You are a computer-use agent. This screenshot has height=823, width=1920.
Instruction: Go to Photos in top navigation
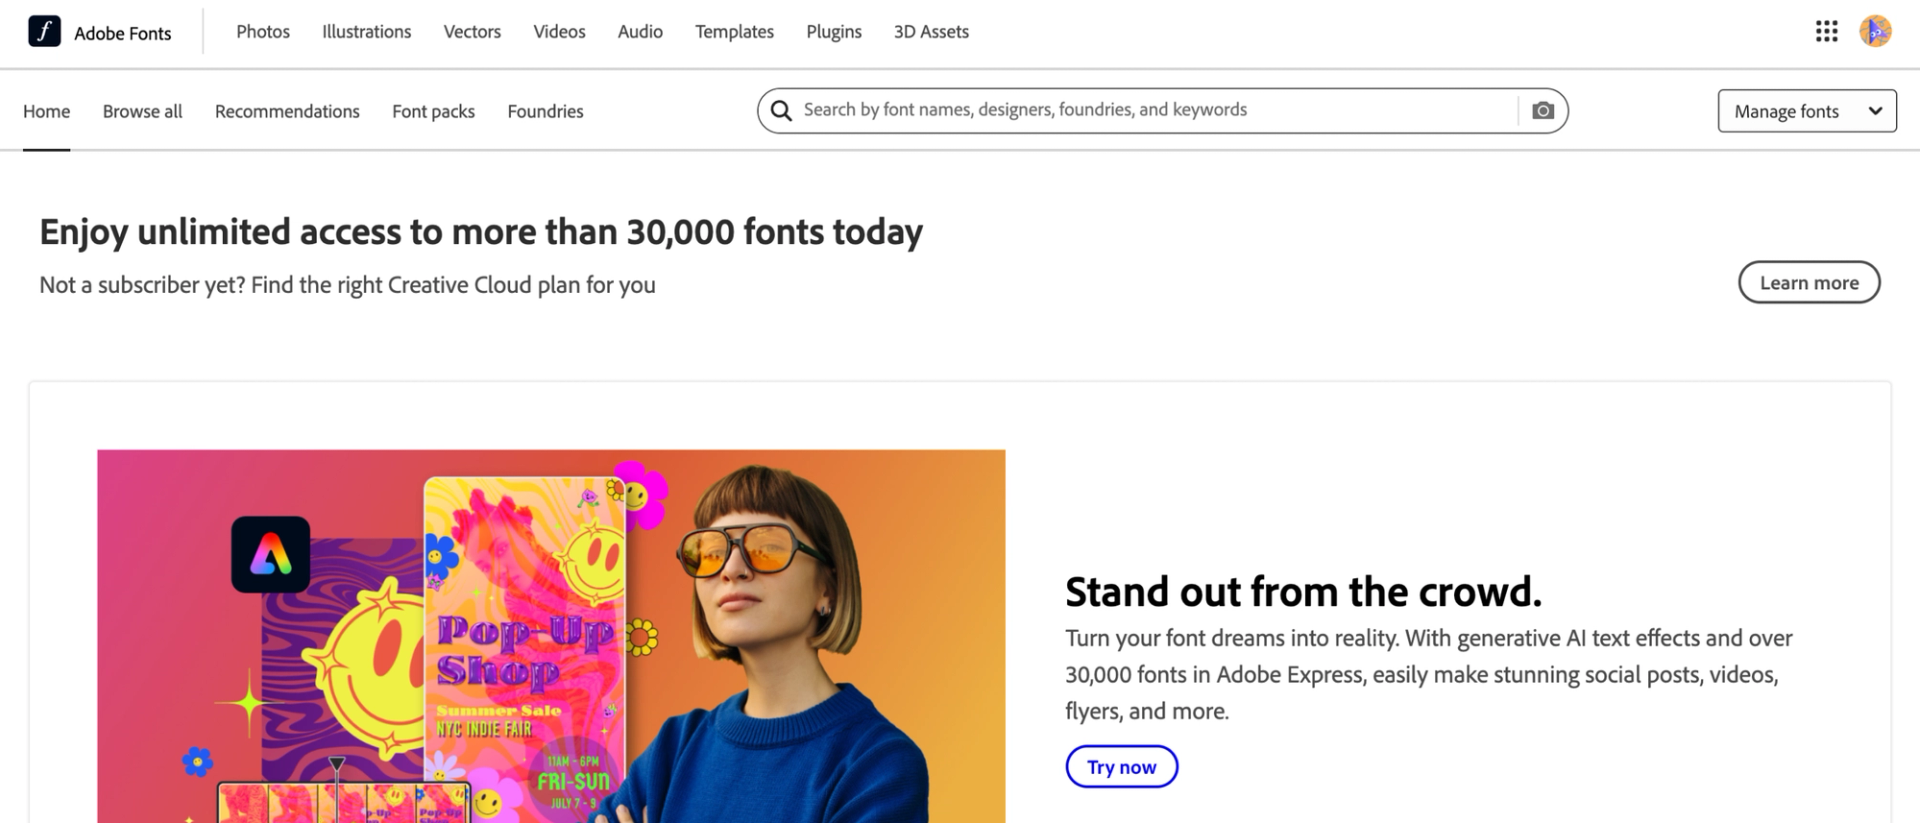click(x=263, y=32)
